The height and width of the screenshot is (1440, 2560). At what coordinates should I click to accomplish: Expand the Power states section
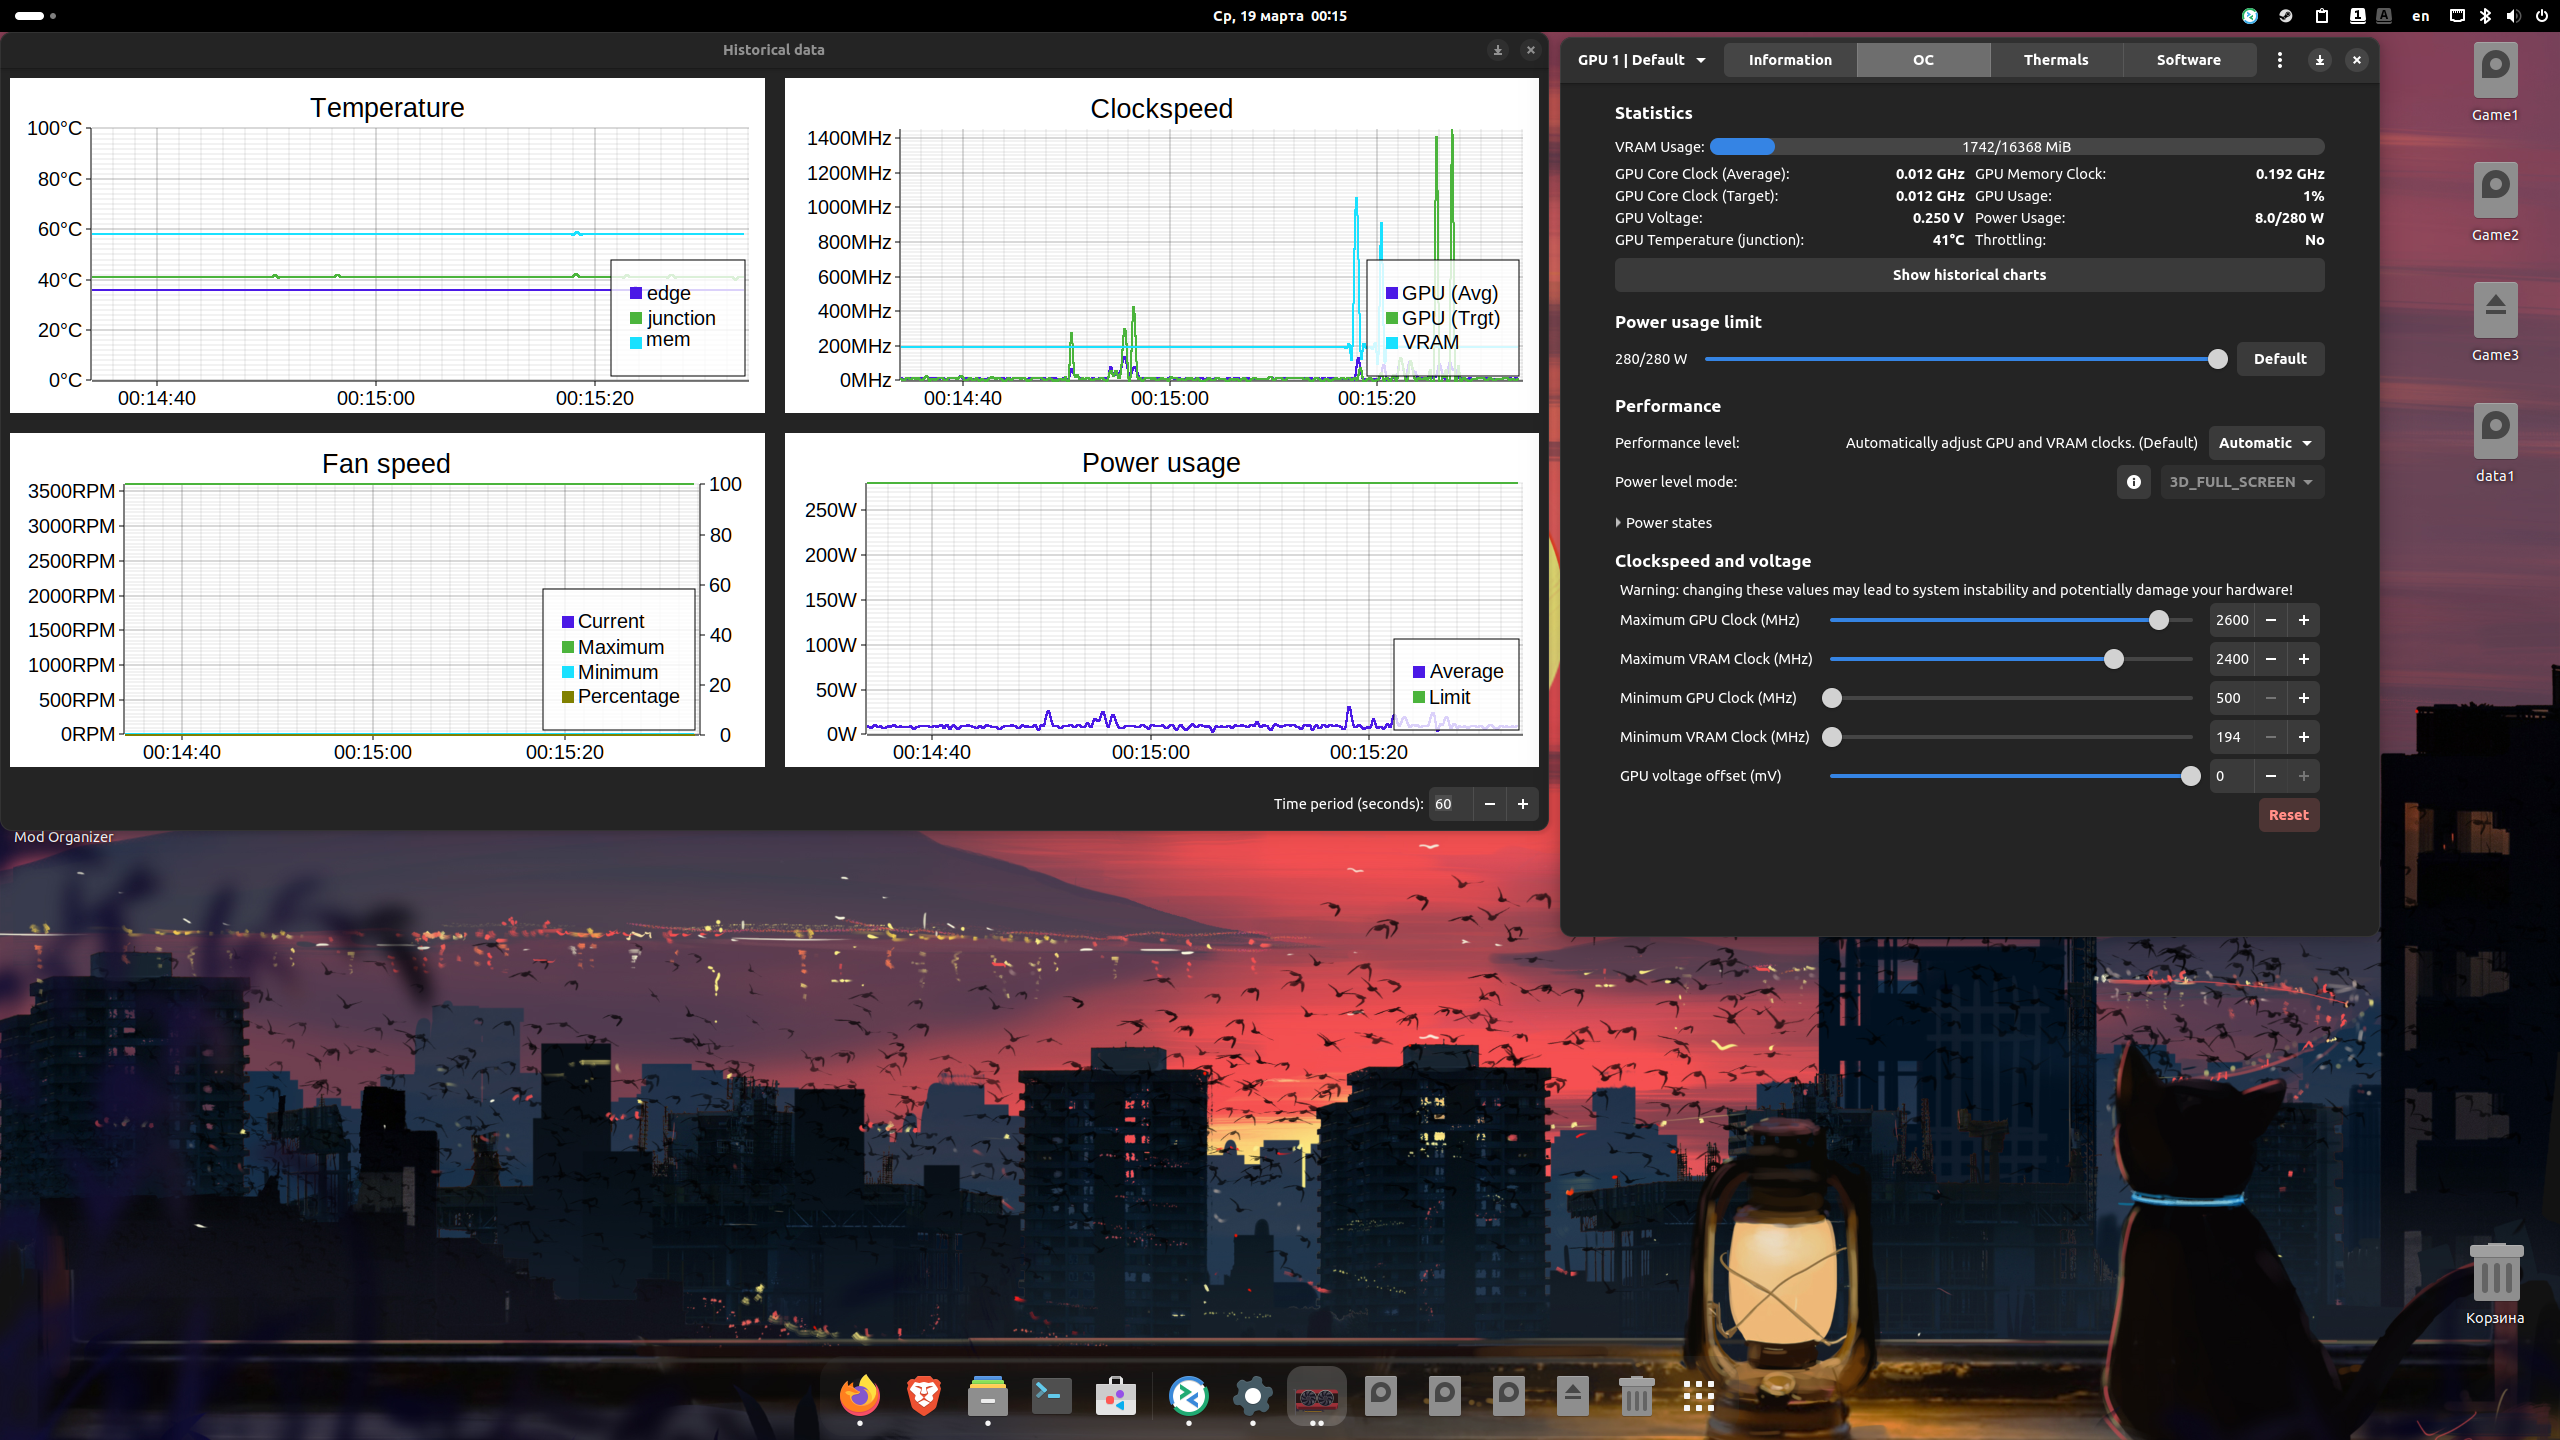(x=1663, y=523)
